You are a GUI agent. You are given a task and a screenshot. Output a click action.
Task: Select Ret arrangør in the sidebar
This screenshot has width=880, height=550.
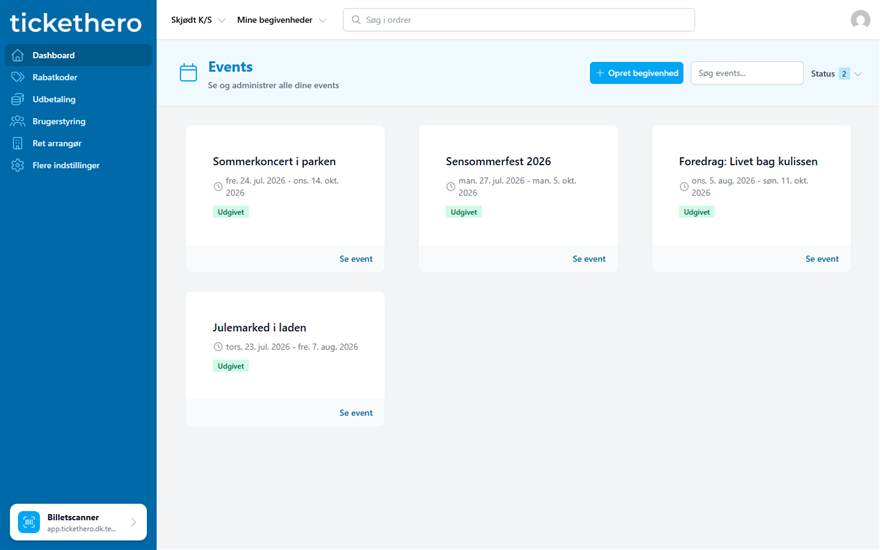[x=79, y=143]
